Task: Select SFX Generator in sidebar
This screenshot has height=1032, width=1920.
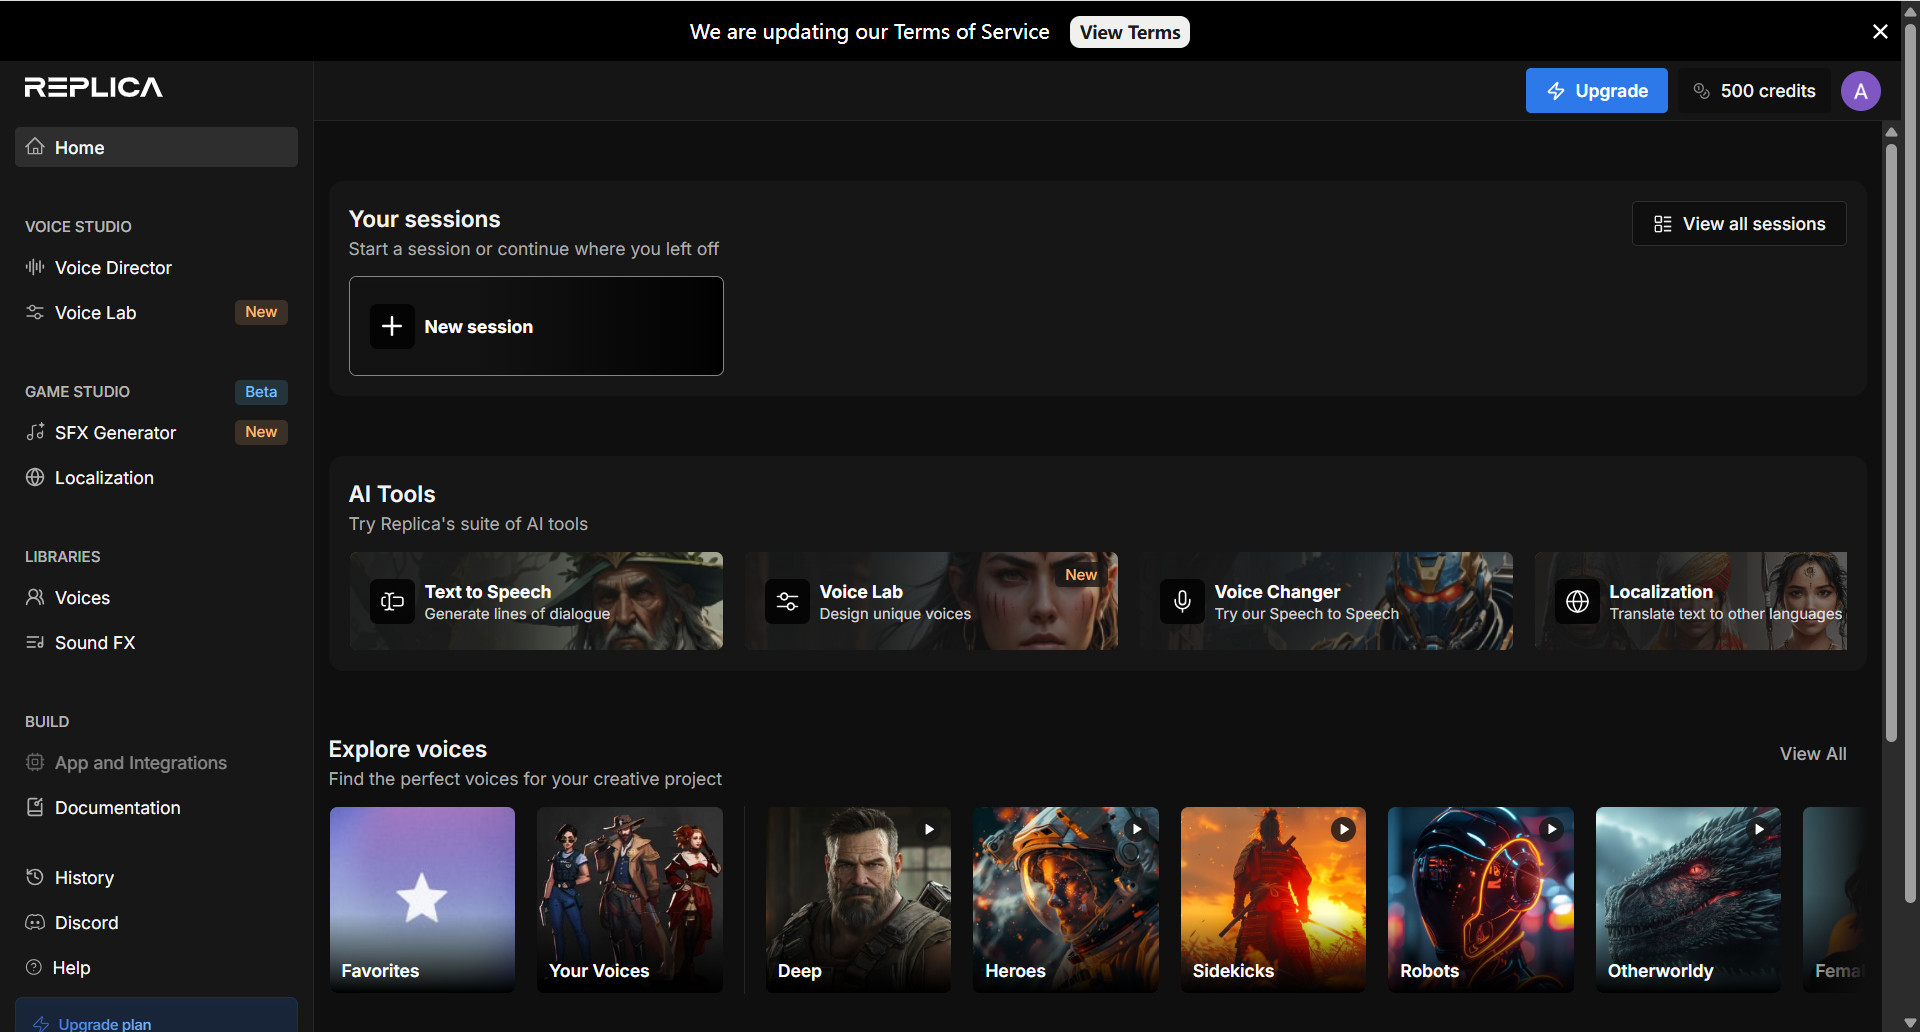Action: (156, 432)
